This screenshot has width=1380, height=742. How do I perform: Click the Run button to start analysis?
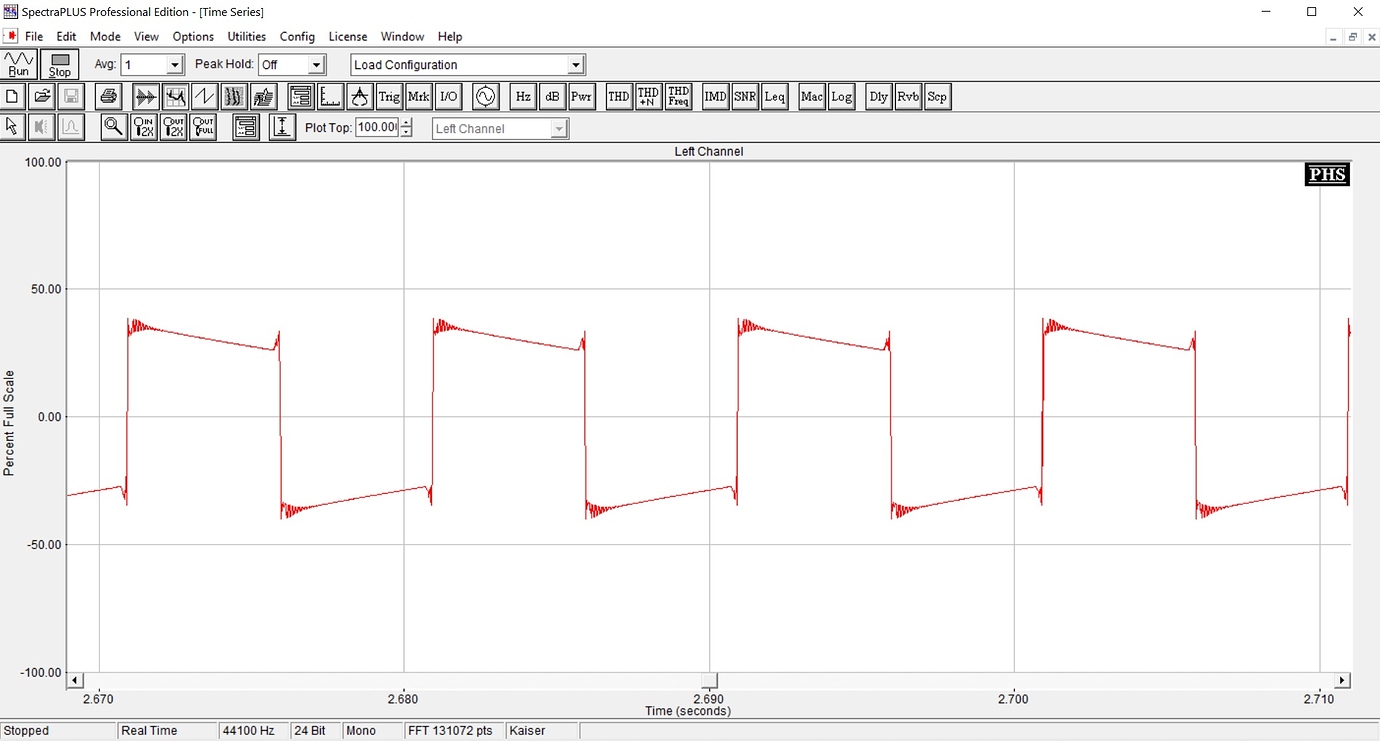19,65
